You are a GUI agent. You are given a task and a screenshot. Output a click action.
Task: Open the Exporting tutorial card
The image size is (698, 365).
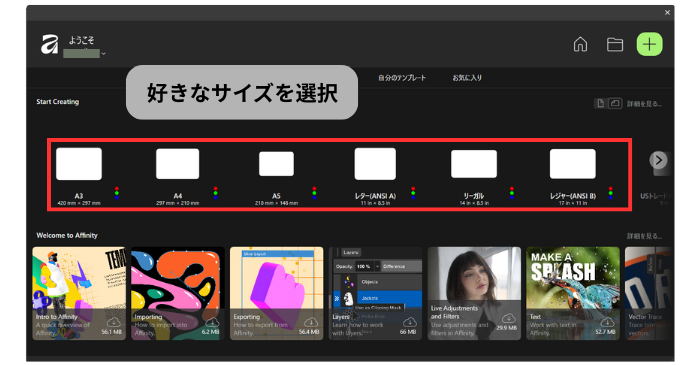click(276, 294)
